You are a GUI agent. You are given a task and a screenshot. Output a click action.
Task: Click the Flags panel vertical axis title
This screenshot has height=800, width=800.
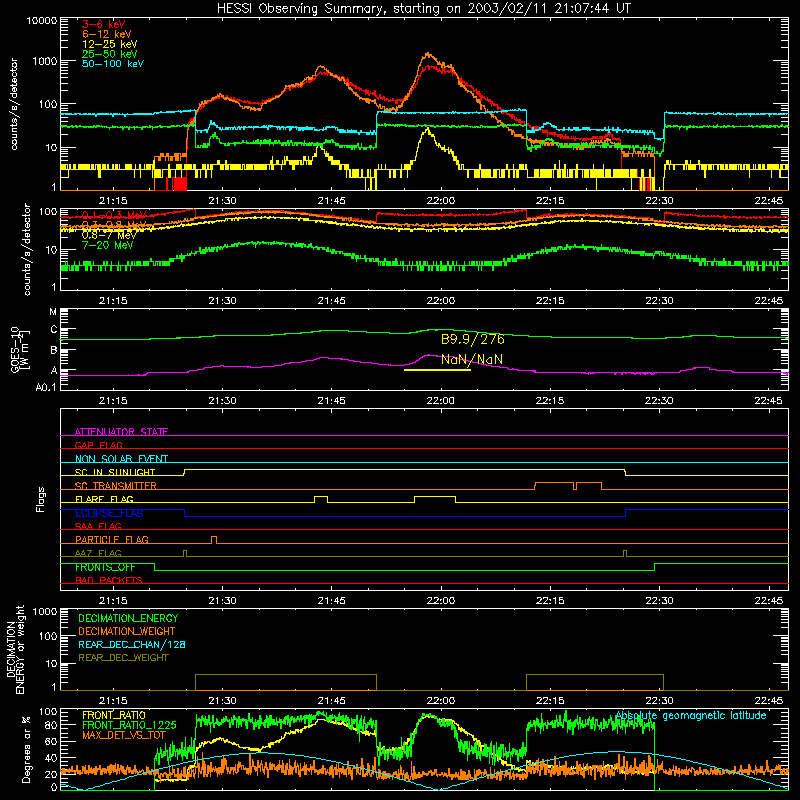[x=41, y=499]
